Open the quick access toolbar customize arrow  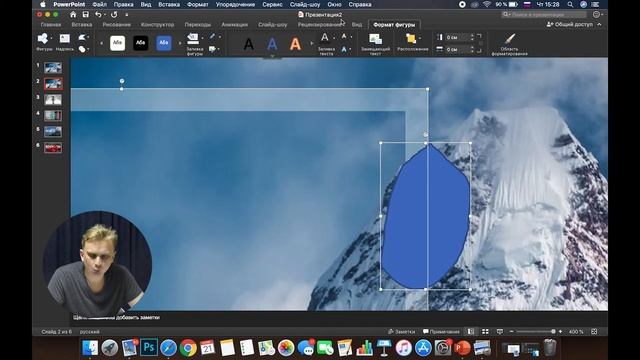click(127, 15)
